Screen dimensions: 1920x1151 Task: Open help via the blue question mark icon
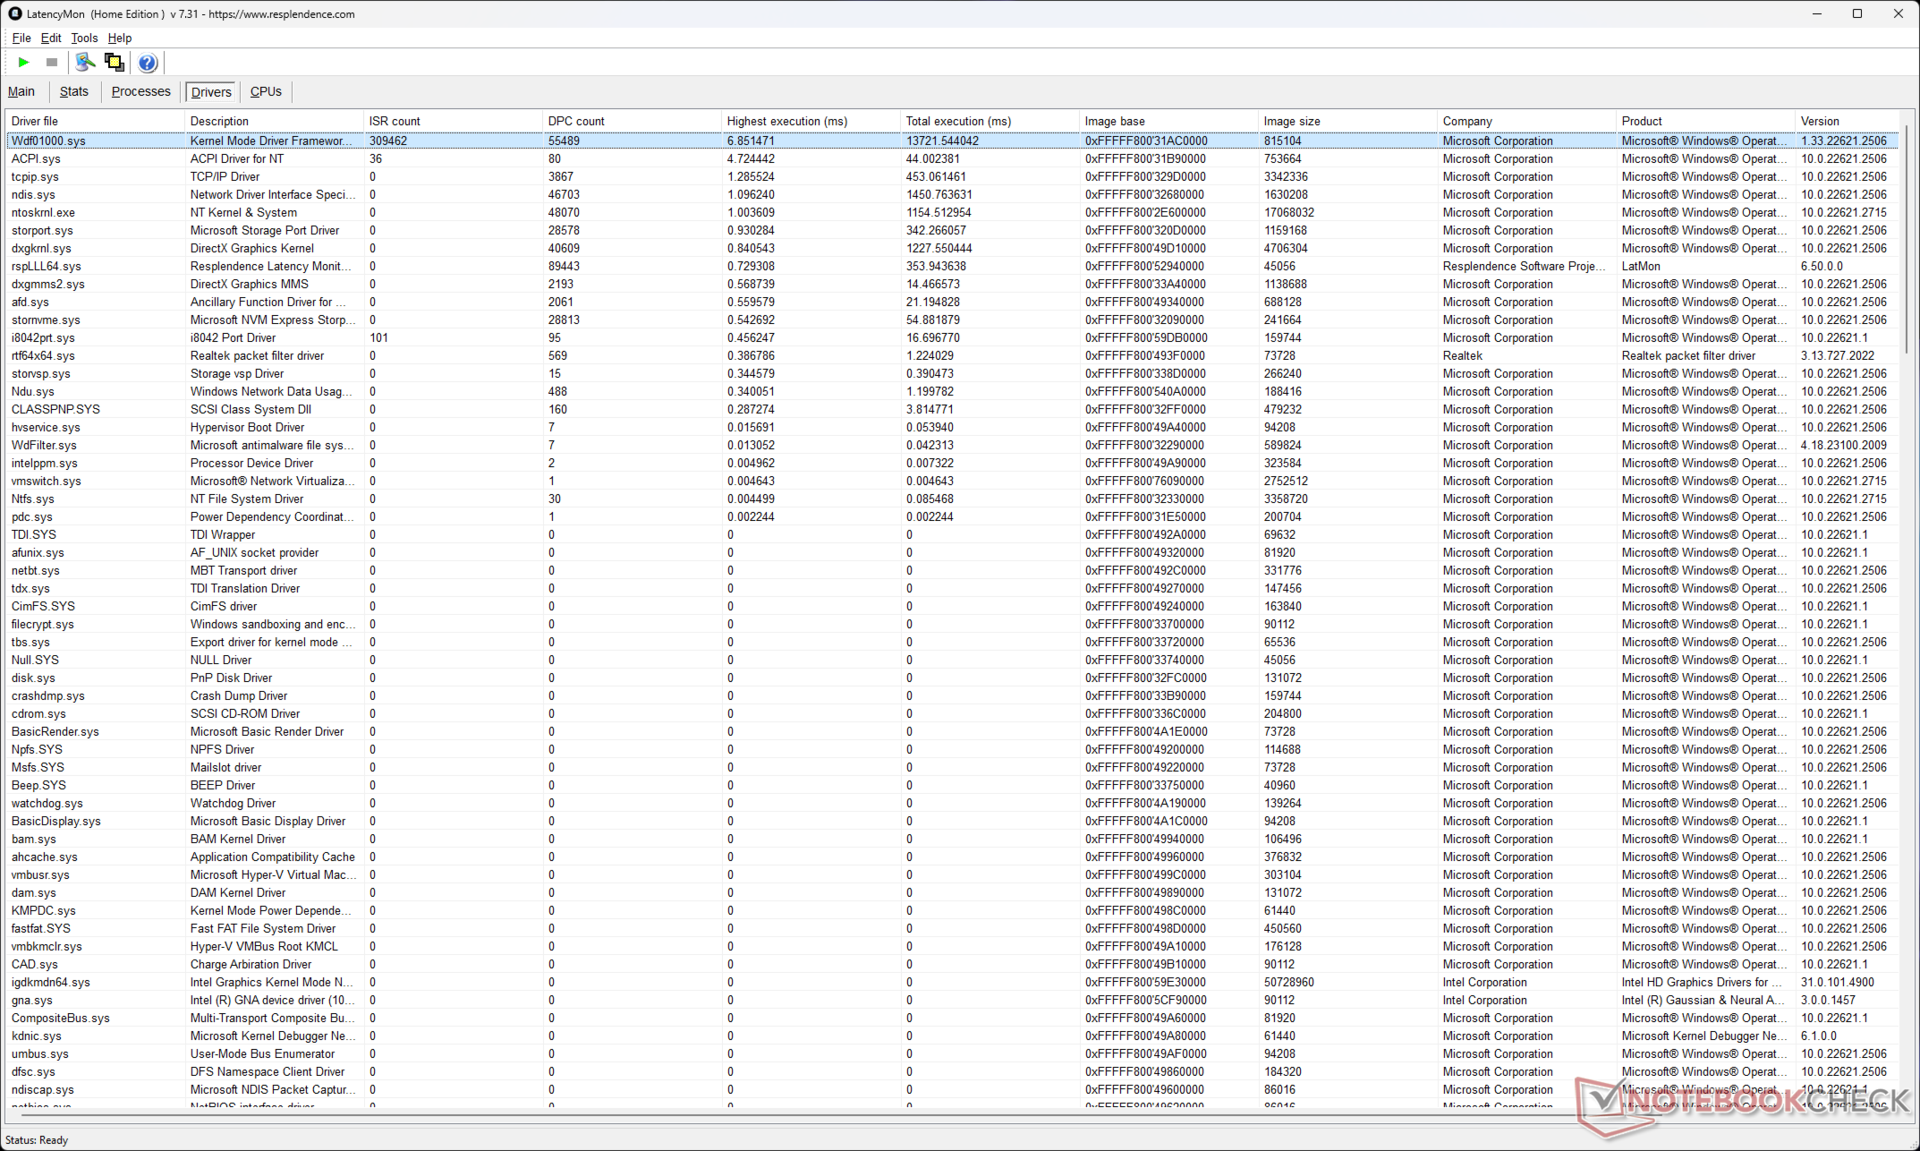(147, 63)
